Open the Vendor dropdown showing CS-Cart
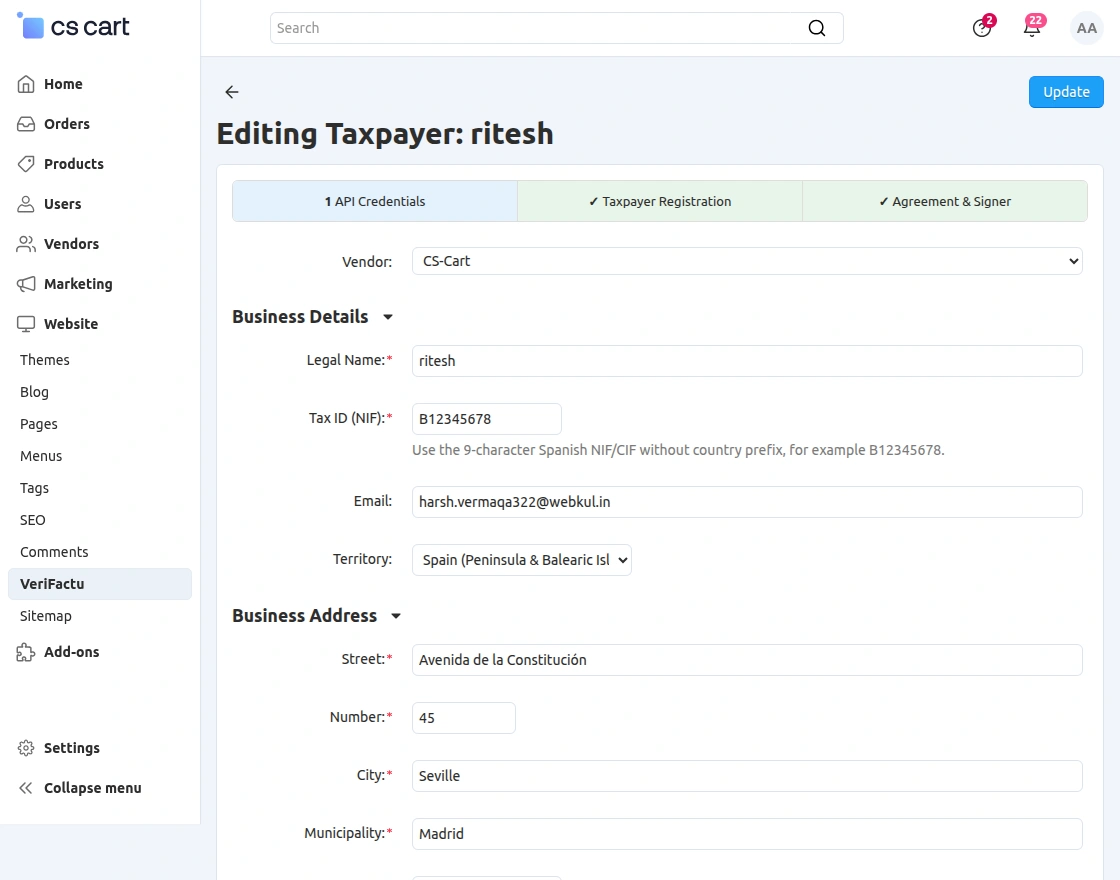Viewport: 1120px width, 880px height. click(747, 261)
